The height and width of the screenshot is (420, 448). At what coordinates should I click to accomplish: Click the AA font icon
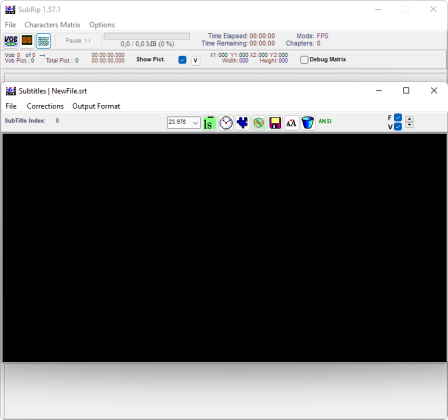[x=291, y=123]
